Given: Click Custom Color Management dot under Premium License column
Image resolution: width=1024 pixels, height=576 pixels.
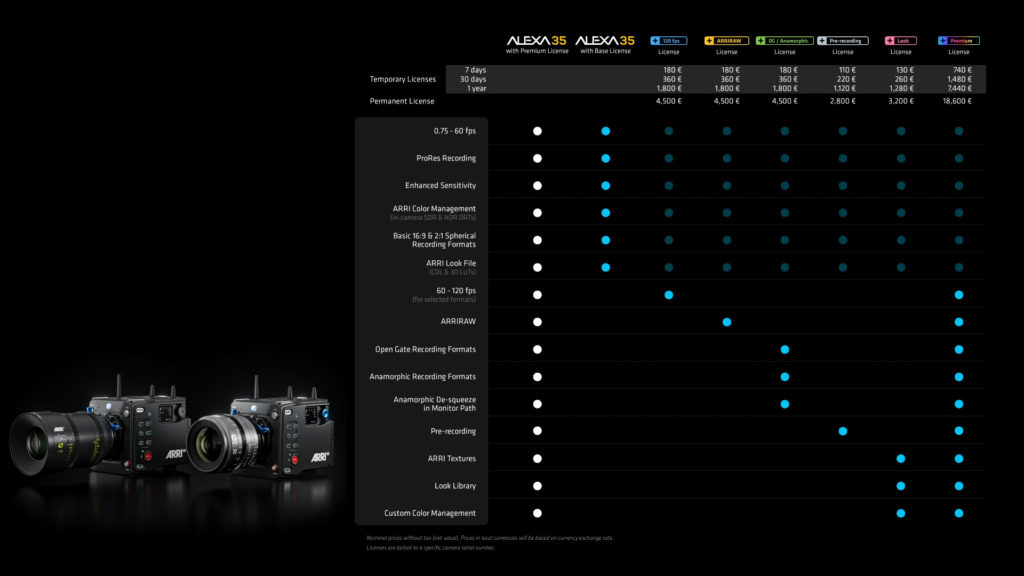Looking at the screenshot, I should tap(959, 513).
